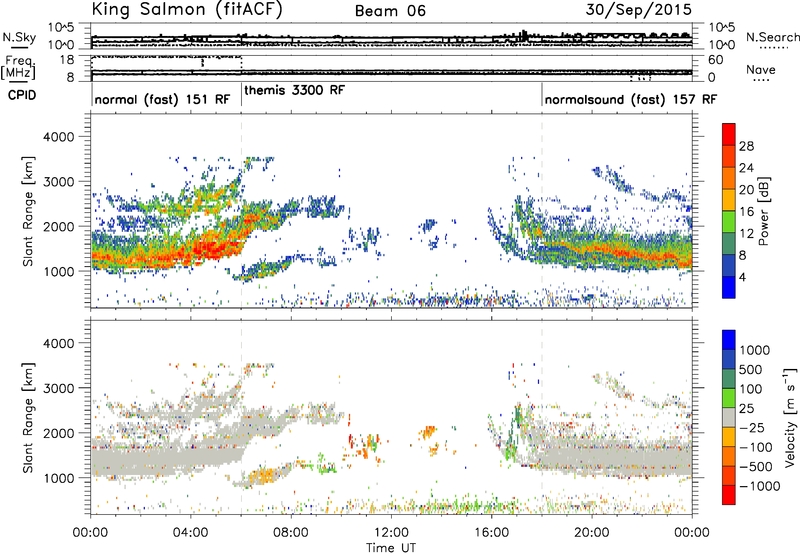Click 'normal (fast) 151 RF' CPID text
Image resolution: width=800 pixels, height=554 pixels.
(x=162, y=99)
